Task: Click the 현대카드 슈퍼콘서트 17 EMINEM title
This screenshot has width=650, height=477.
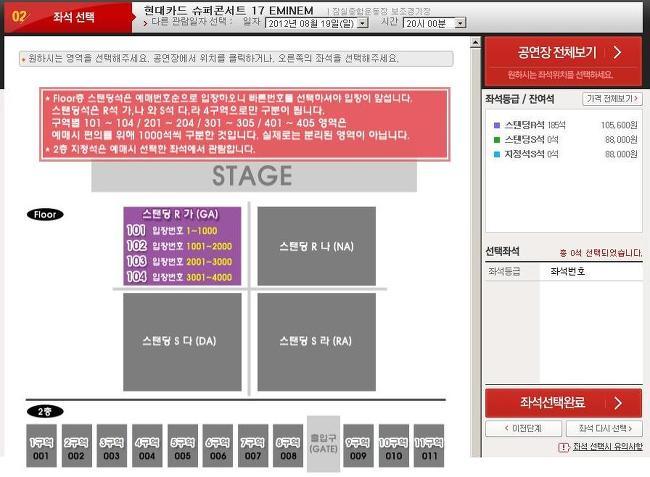Action: 228,10
